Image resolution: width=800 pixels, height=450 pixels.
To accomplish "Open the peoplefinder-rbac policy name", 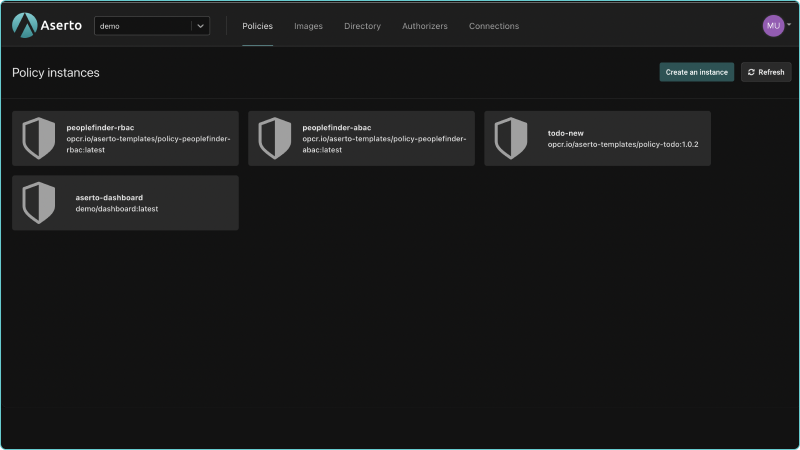I will click(100, 128).
